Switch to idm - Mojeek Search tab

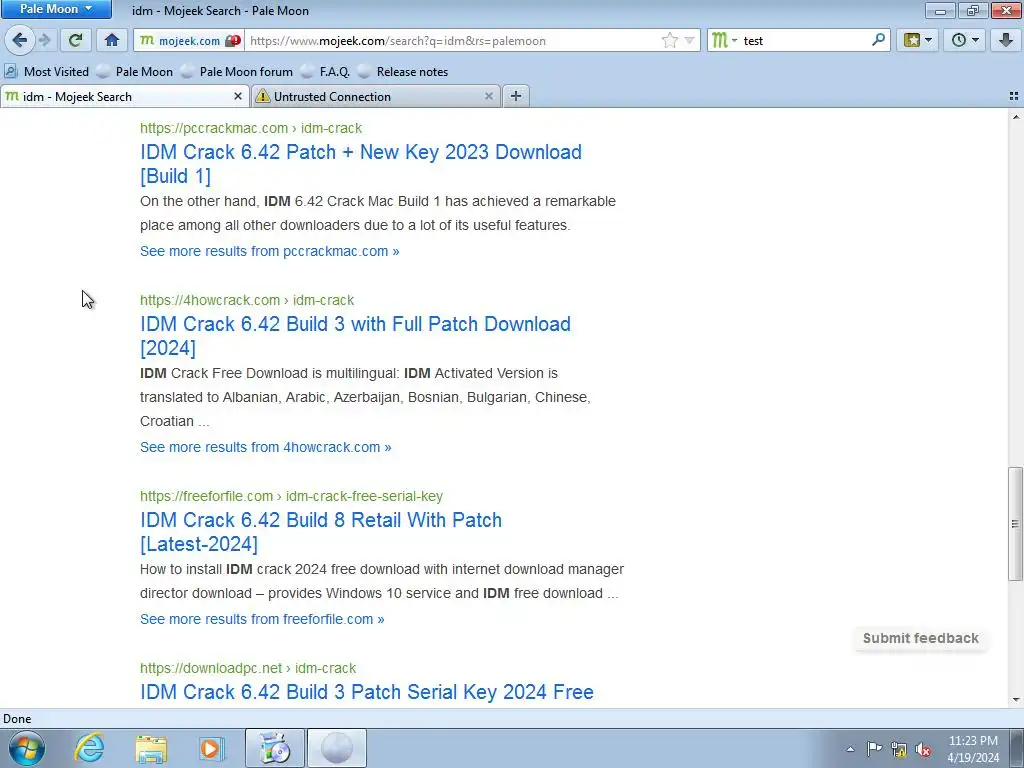124,97
